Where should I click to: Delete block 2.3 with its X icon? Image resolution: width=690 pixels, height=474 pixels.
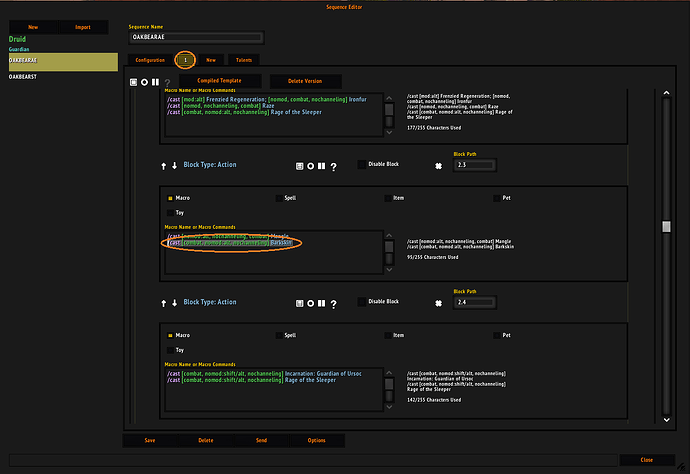coord(438,166)
